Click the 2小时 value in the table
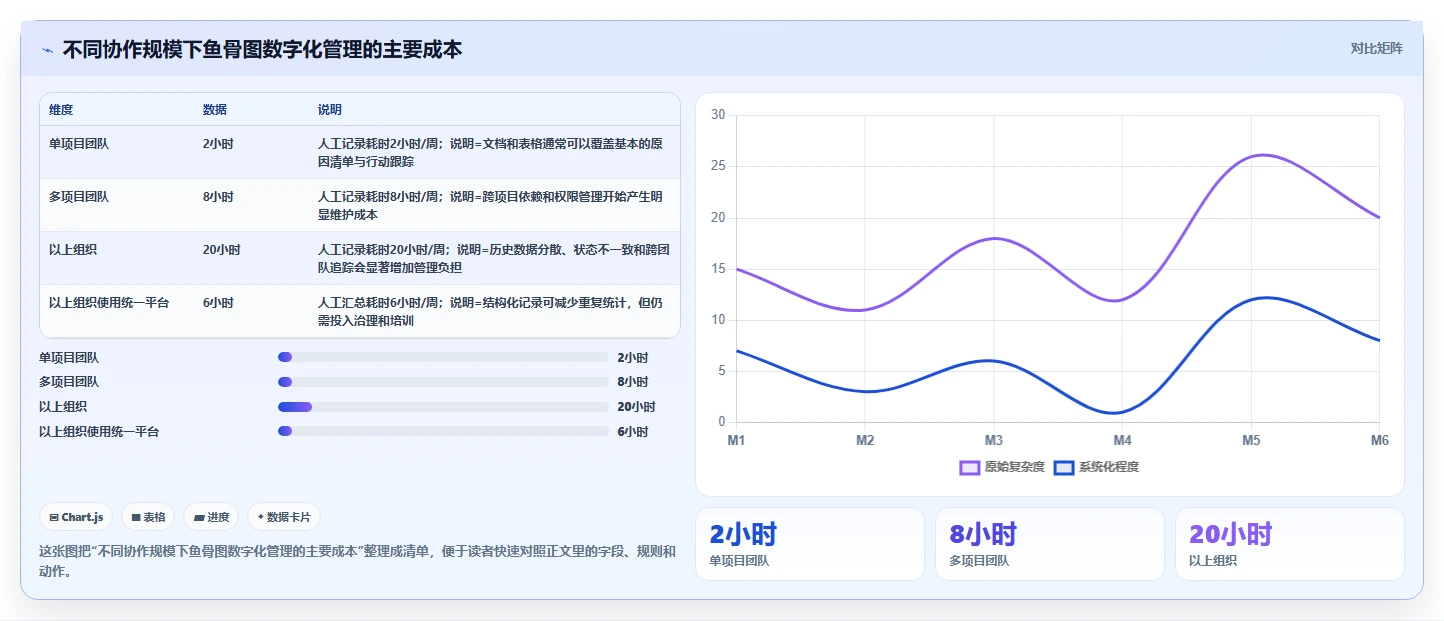 coord(218,144)
